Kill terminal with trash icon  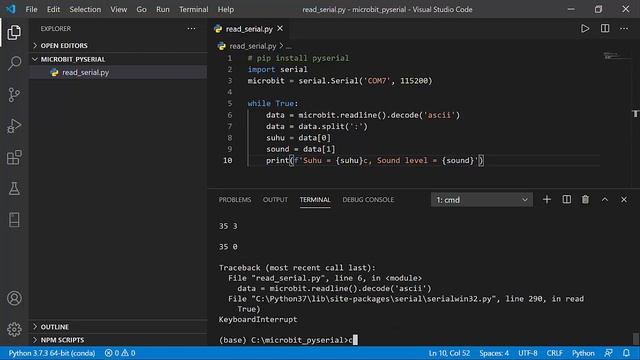coord(585,200)
